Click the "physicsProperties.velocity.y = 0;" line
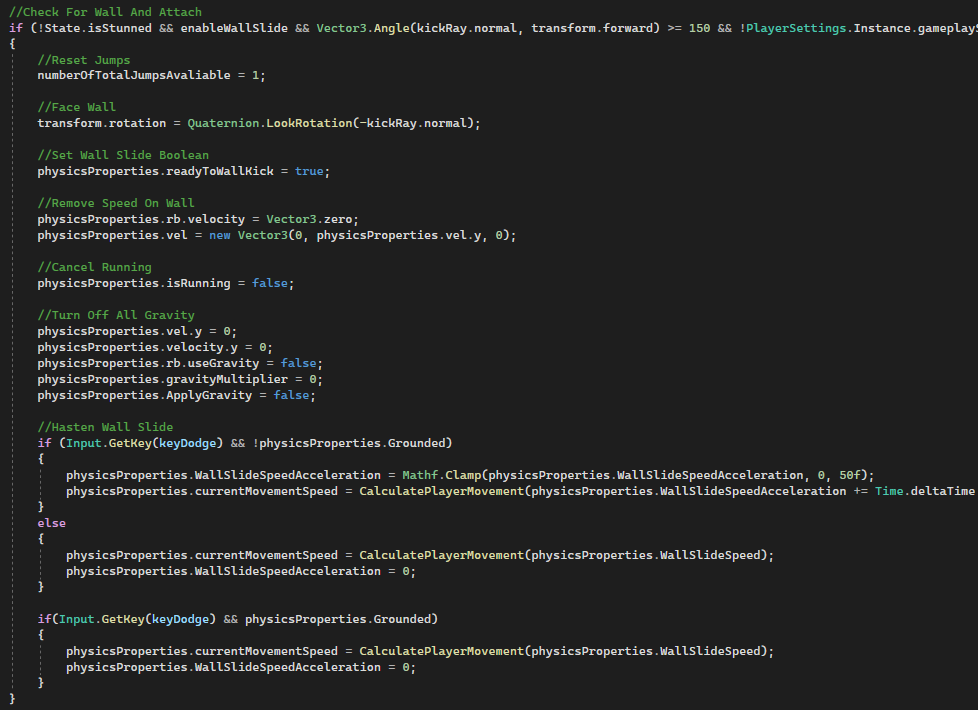 pyautogui.click(x=155, y=347)
